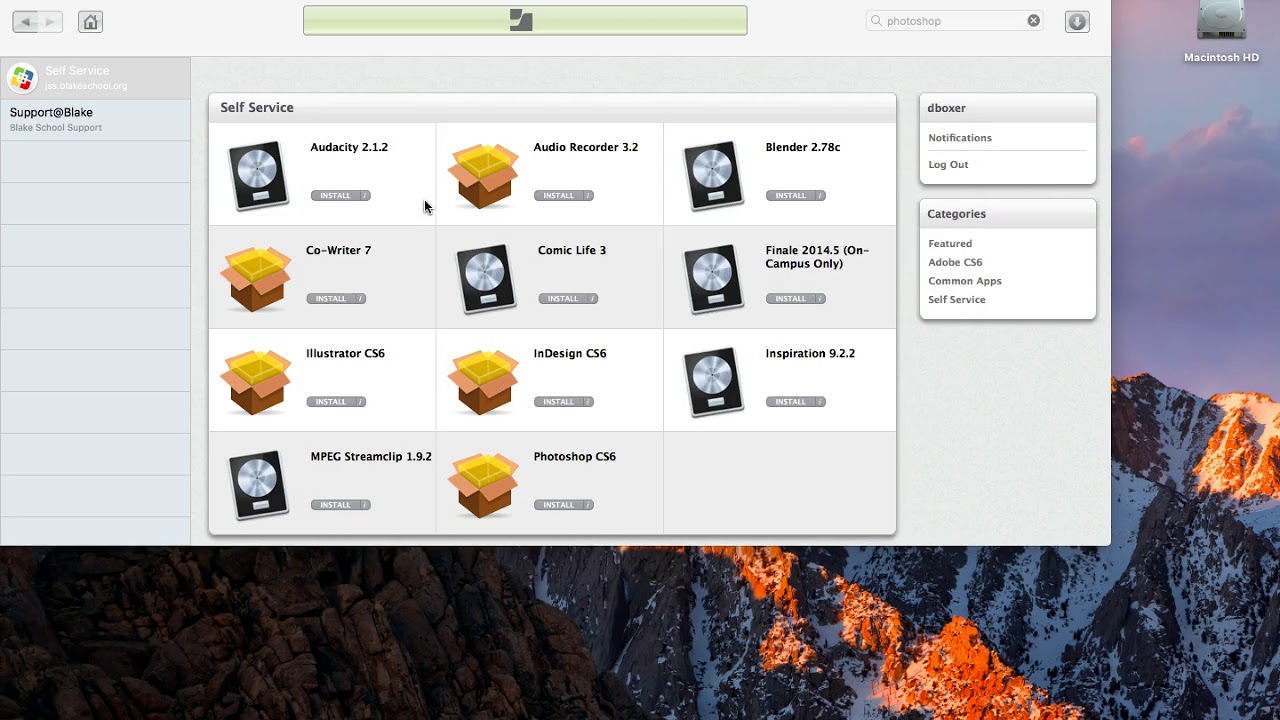Click the Blender 2.78c disk image icon
The image size is (1280, 720).
(713, 176)
